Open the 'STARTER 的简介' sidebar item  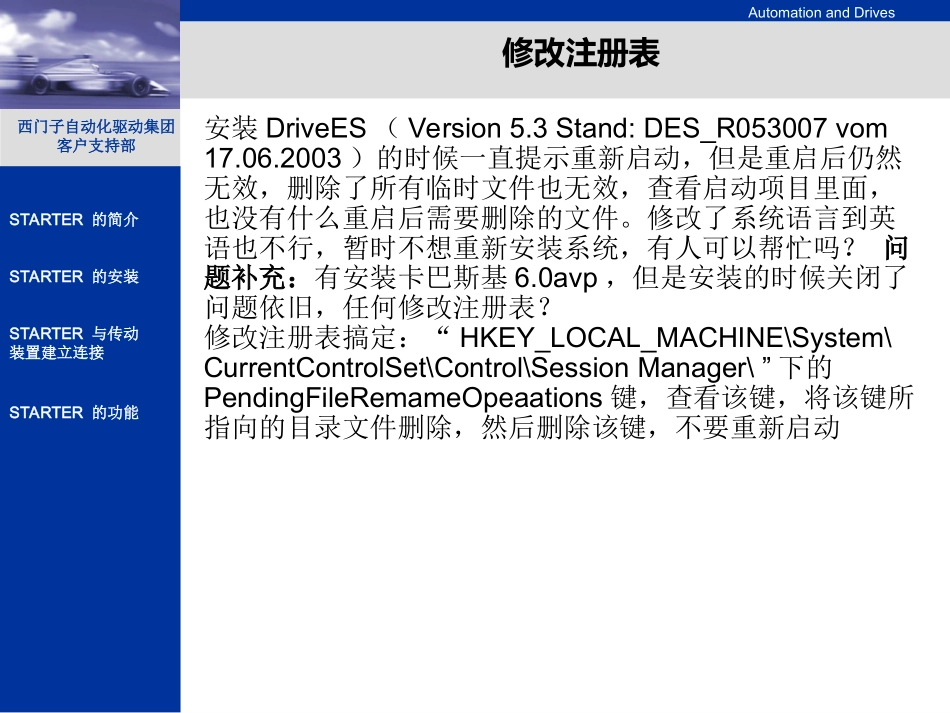point(74,219)
